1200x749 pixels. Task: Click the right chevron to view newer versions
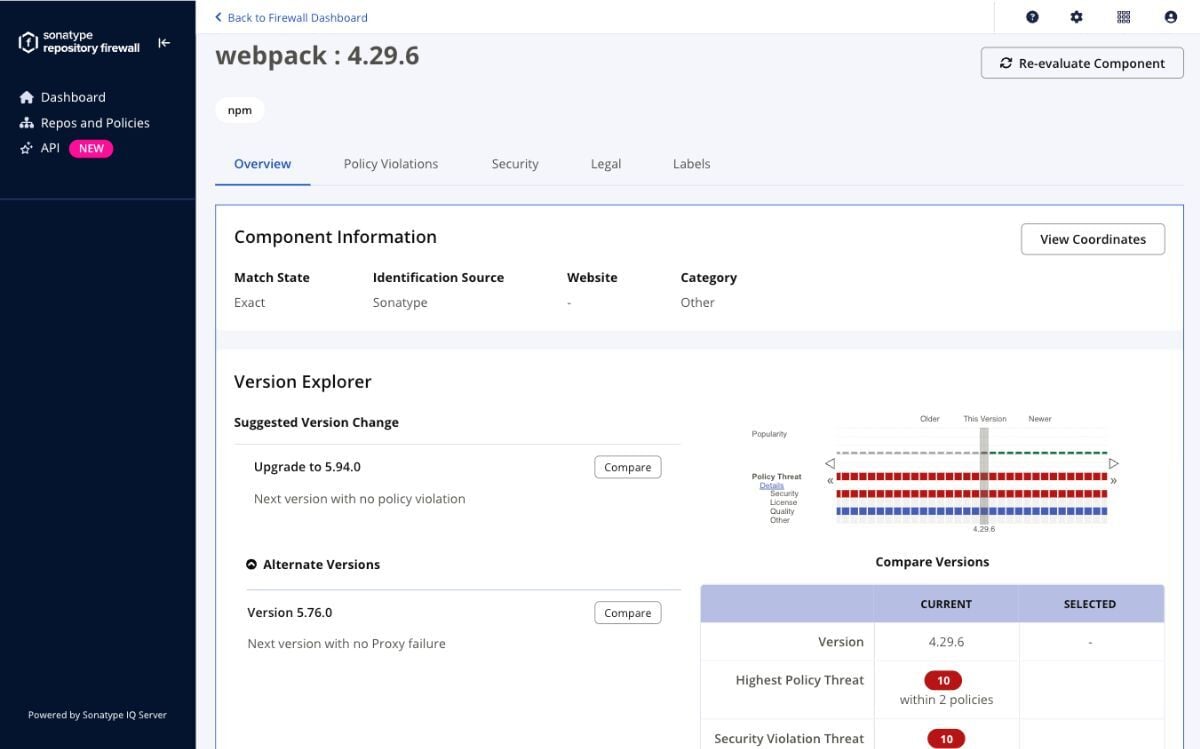(x=1113, y=463)
